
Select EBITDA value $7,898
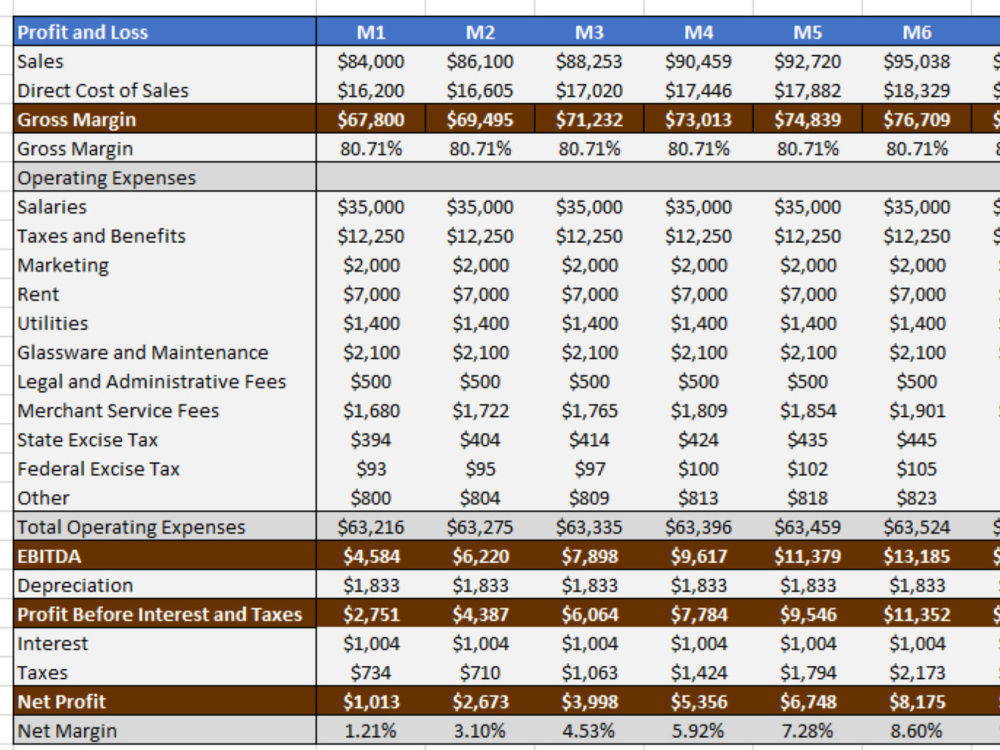click(589, 556)
